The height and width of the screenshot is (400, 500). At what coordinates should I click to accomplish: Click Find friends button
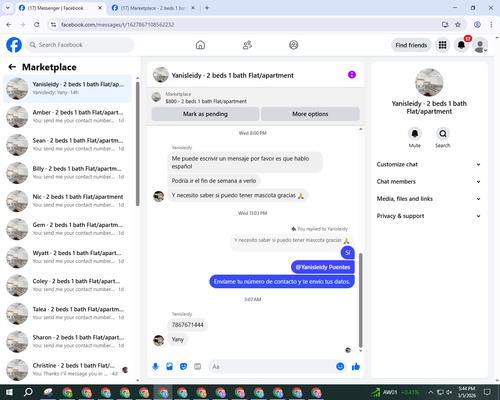pyautogui.click(x=411, y=45)
